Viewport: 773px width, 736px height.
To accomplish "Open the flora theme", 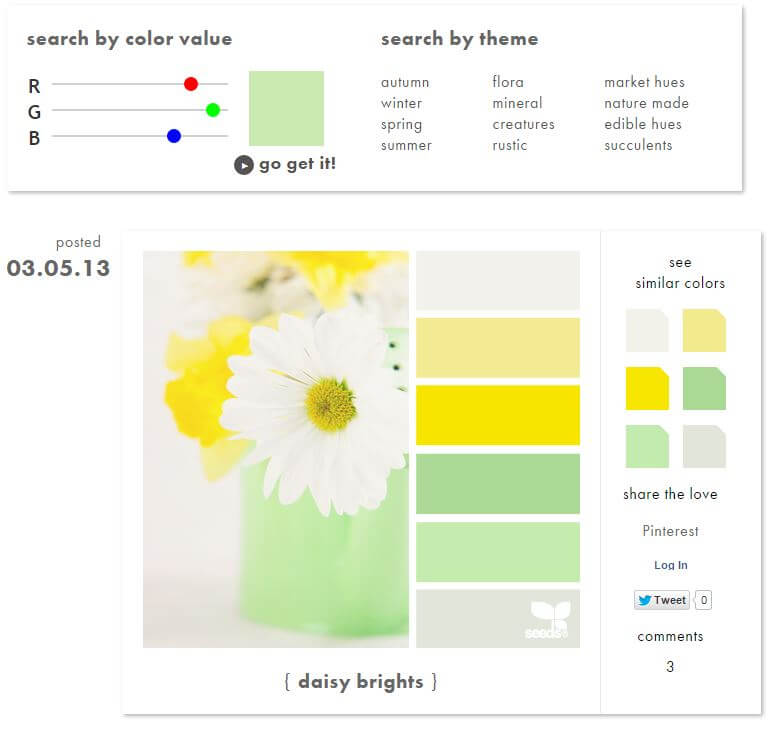I will pyautogui.click(x=508, y=82).
